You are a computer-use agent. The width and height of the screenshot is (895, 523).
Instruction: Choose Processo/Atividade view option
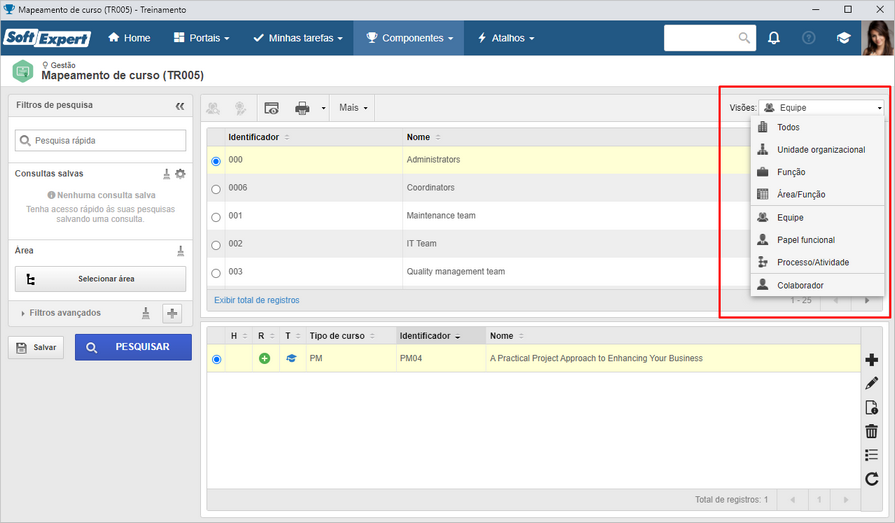pyautogui.click(x=817, y=262)
